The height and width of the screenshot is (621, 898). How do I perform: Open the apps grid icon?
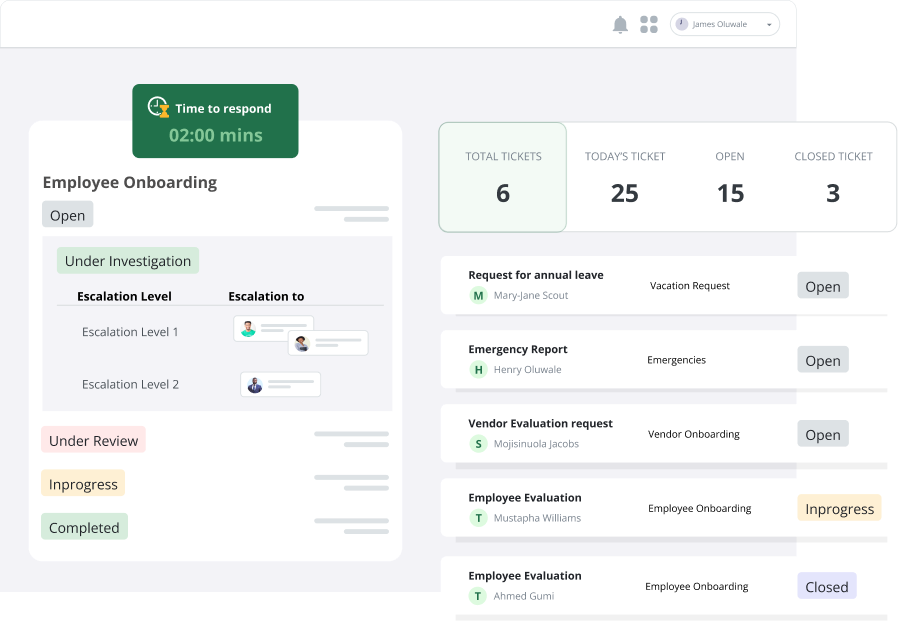coord(649,25)
